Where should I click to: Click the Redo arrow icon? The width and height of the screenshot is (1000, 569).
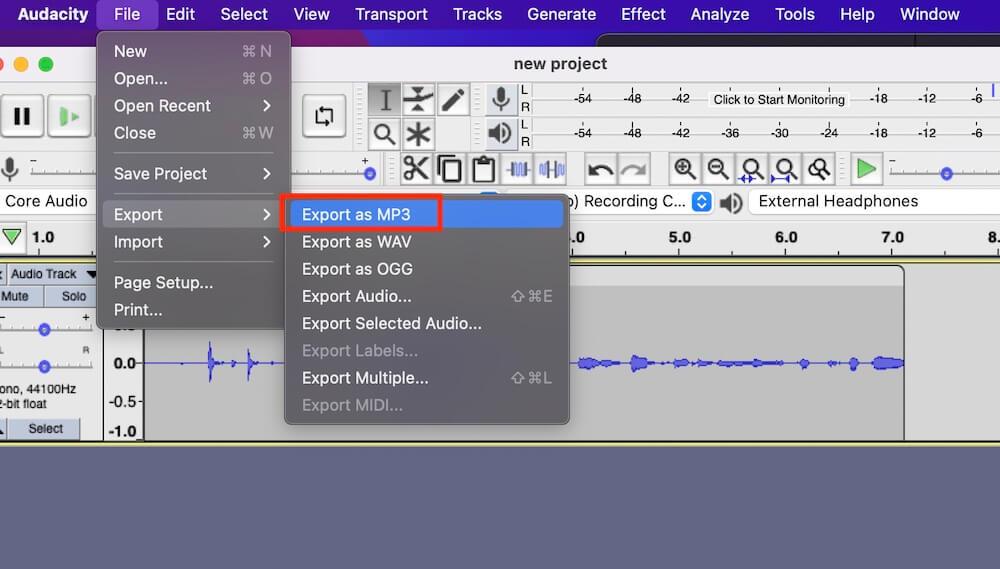pos(634,169)
